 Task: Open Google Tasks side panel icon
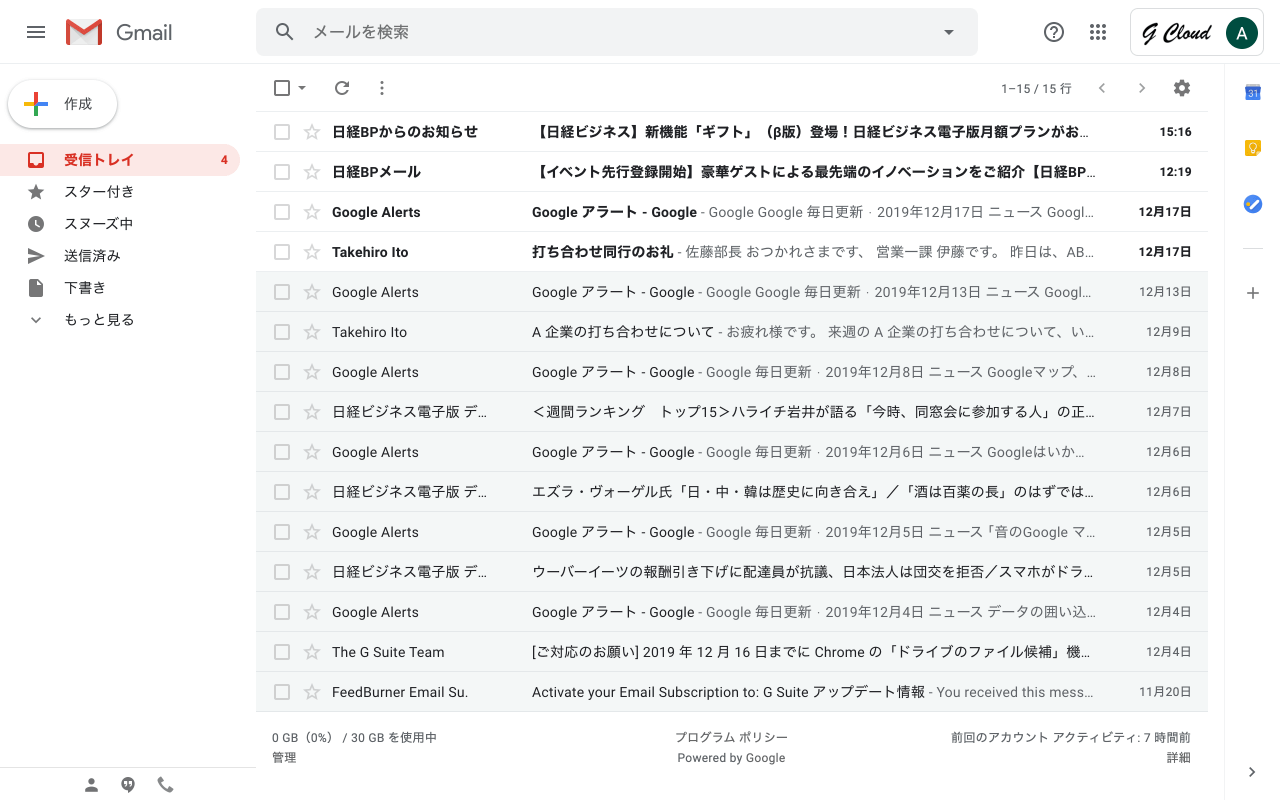[x=1252, y=204]
